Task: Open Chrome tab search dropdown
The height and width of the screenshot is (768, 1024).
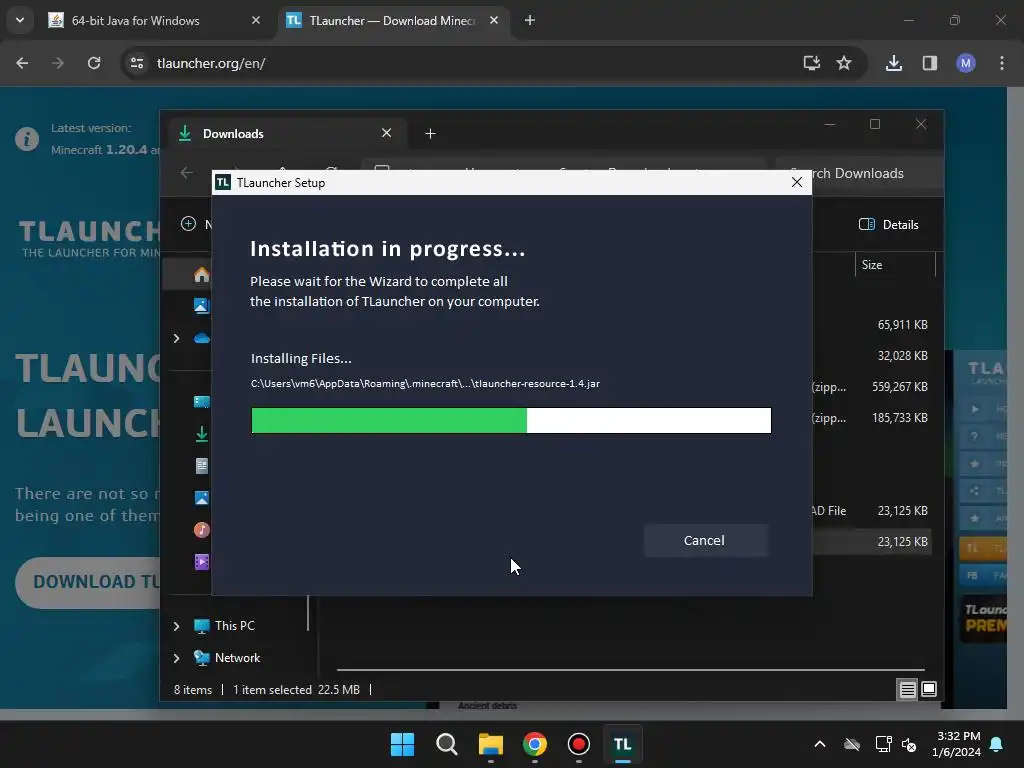Action: 20,20
